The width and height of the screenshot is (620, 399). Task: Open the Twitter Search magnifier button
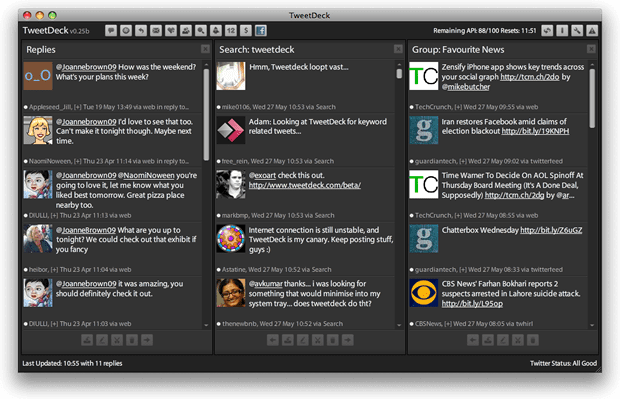(x=201, y=30)
